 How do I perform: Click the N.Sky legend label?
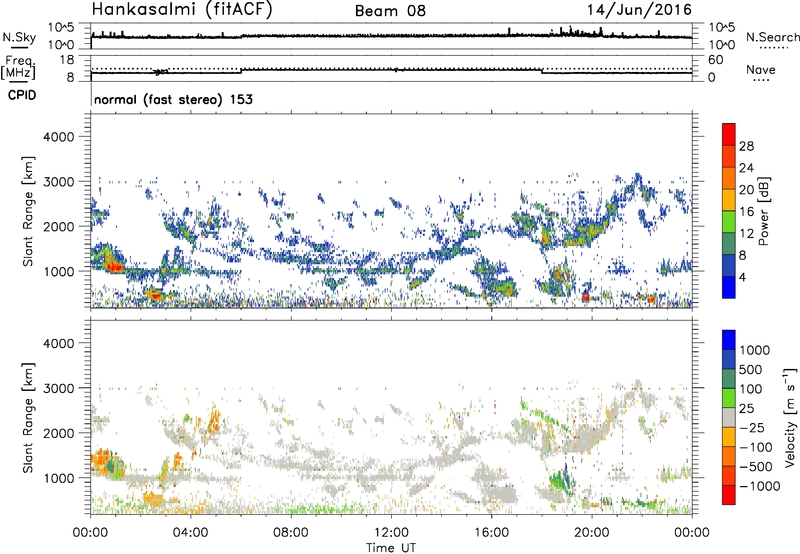[x=19, y=37]
